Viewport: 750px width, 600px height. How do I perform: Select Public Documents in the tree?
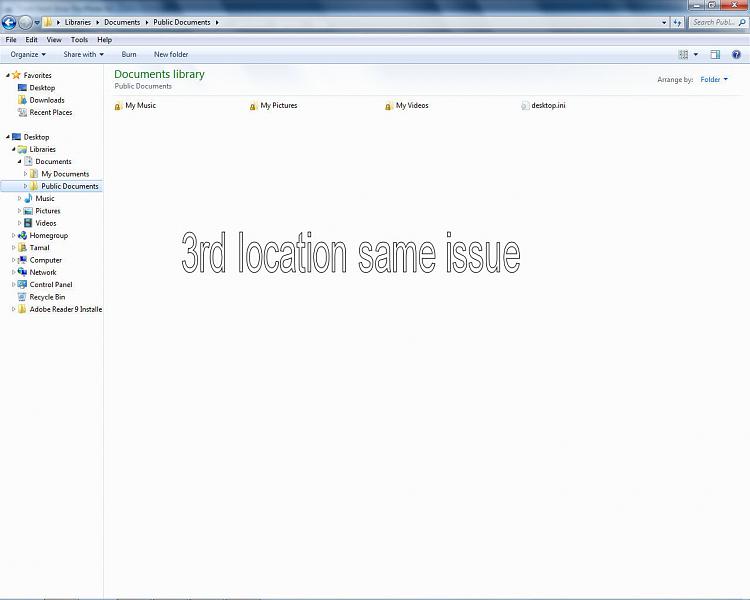coord(64,186)
